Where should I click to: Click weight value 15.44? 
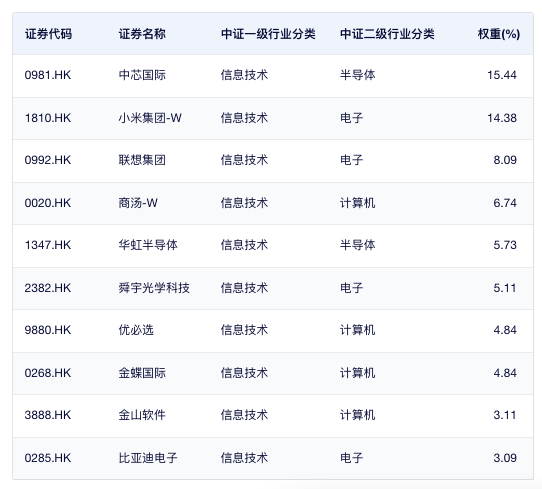point(502,75)
